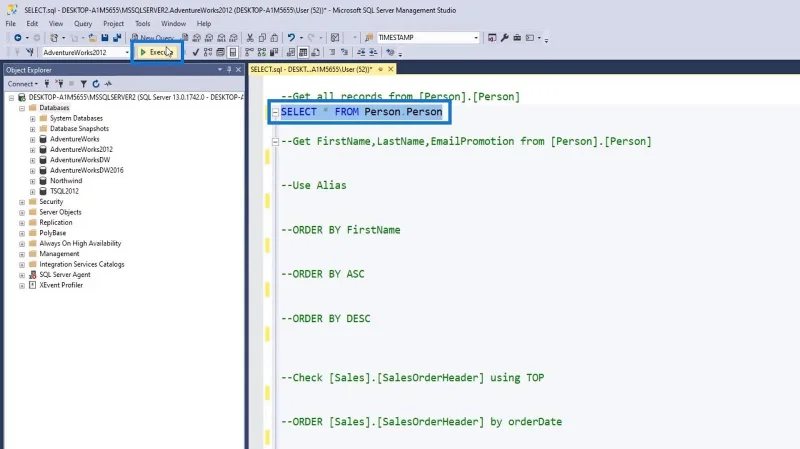Toggle Include Client Statistics icon
Viewport: 800px width, 449px height.
pyautogui.click(x=274, y=52)
